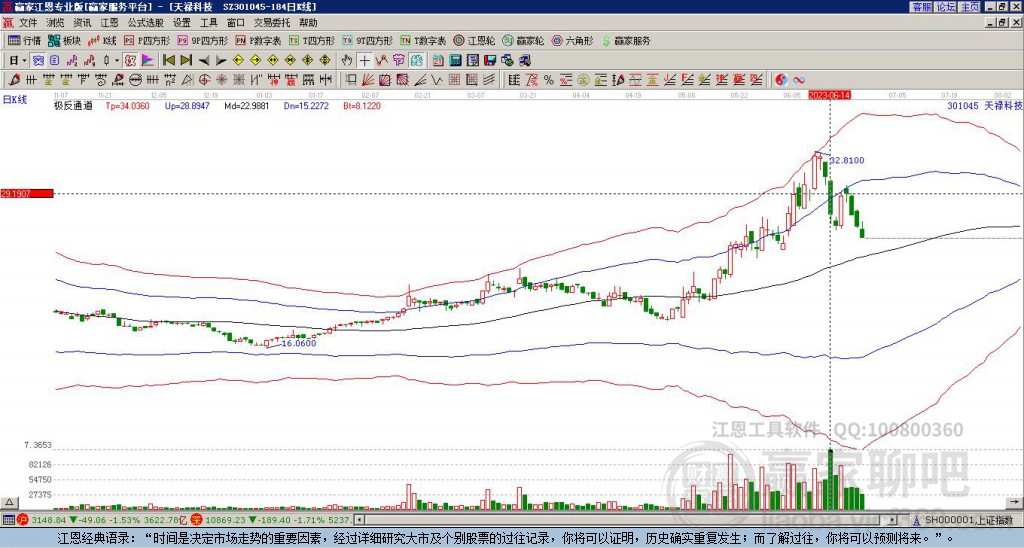Image resolution: width=1024 pixels, height=548 pixels.
Task: Click SH000001 上证指数 status entry
Action: [964, 520]
